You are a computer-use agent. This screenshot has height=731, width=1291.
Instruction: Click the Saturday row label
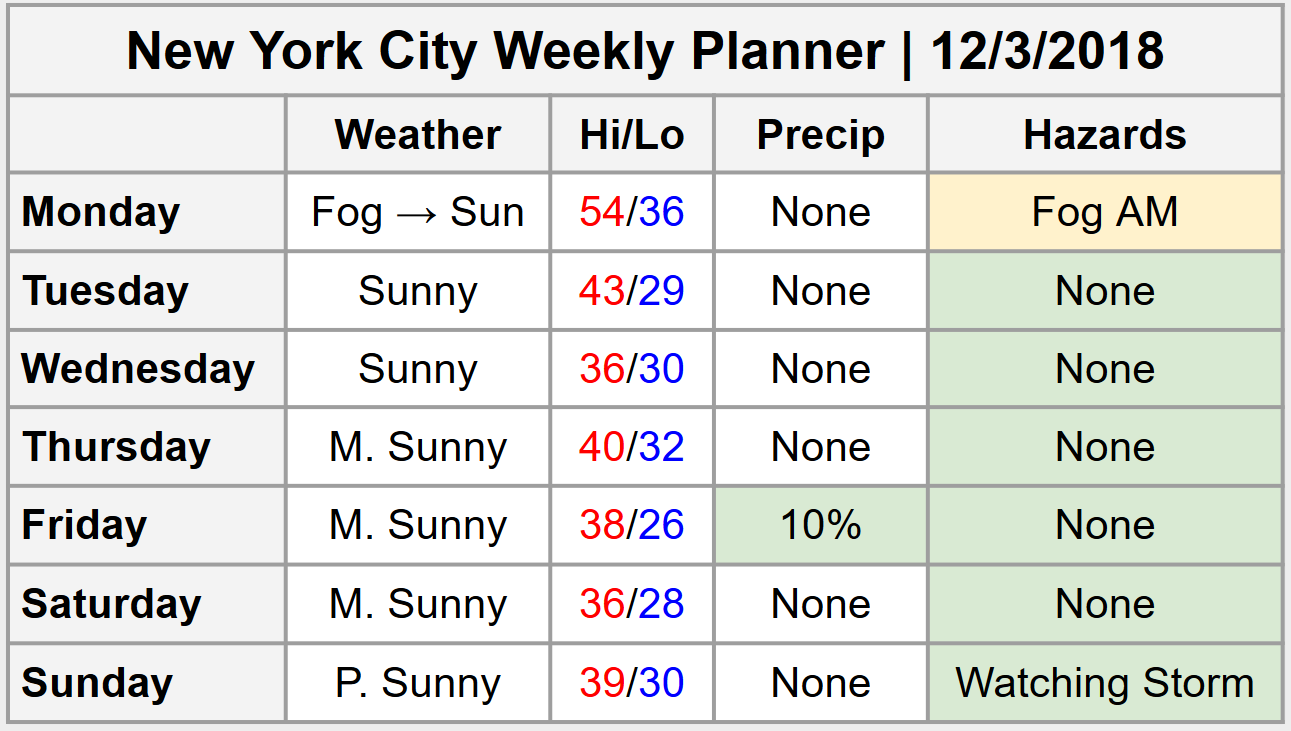coord(111,604)
